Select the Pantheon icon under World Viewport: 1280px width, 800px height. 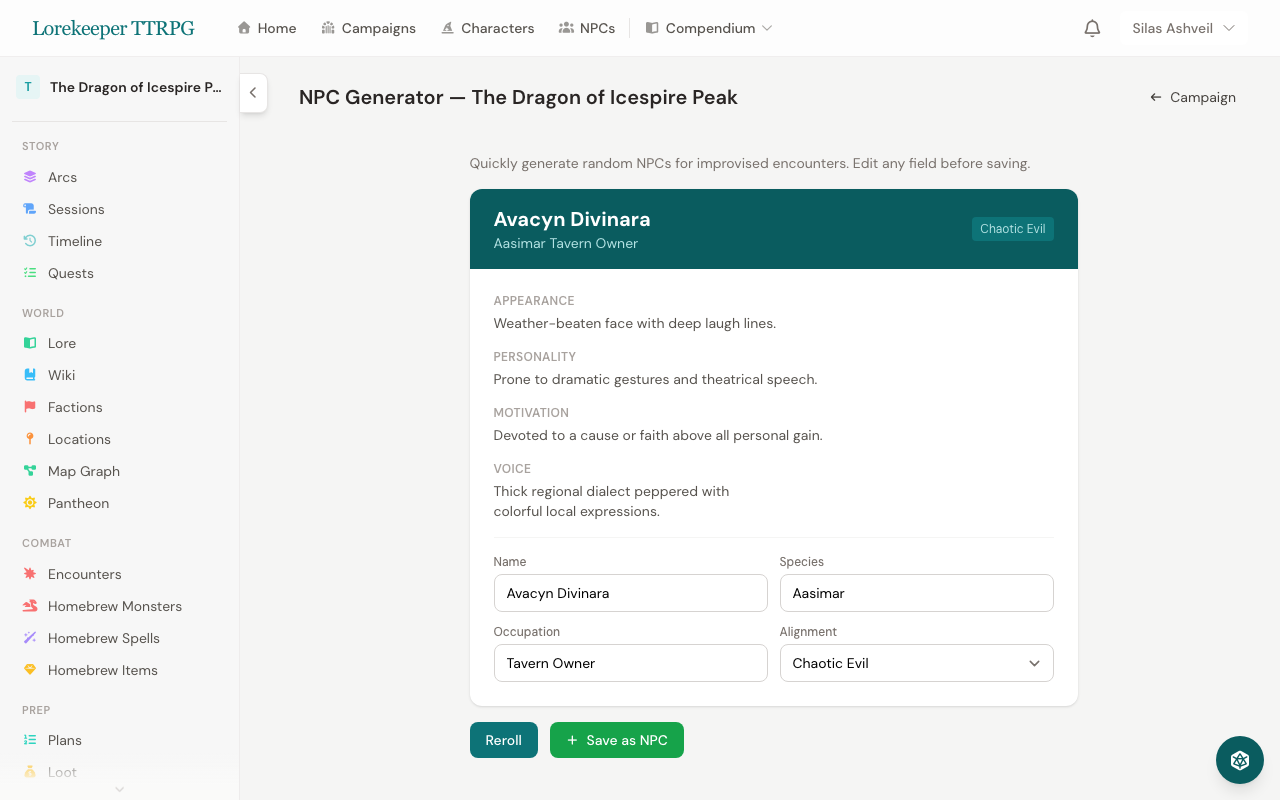[30, 502]
